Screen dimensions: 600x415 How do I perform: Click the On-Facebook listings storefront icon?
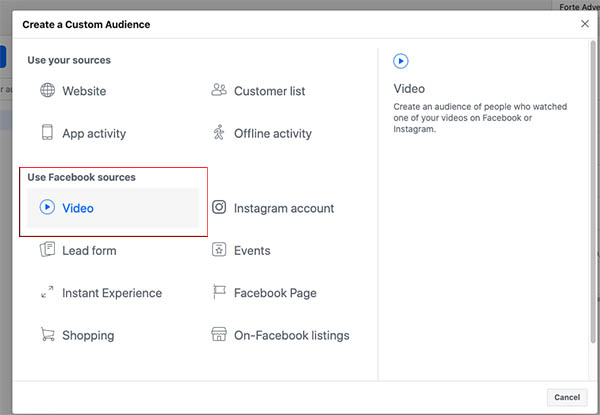[x=219, y=334]
